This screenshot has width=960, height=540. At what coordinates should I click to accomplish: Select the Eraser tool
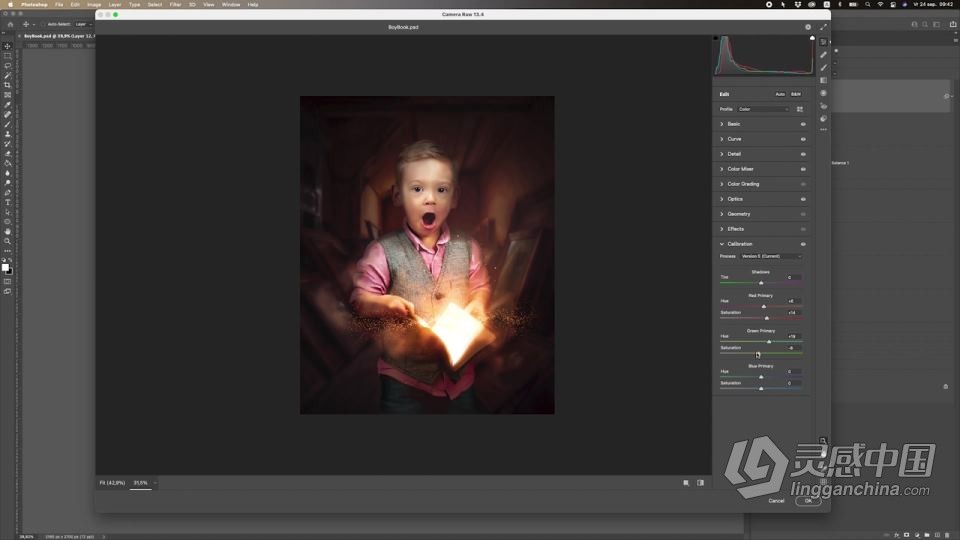coord(7,154)
